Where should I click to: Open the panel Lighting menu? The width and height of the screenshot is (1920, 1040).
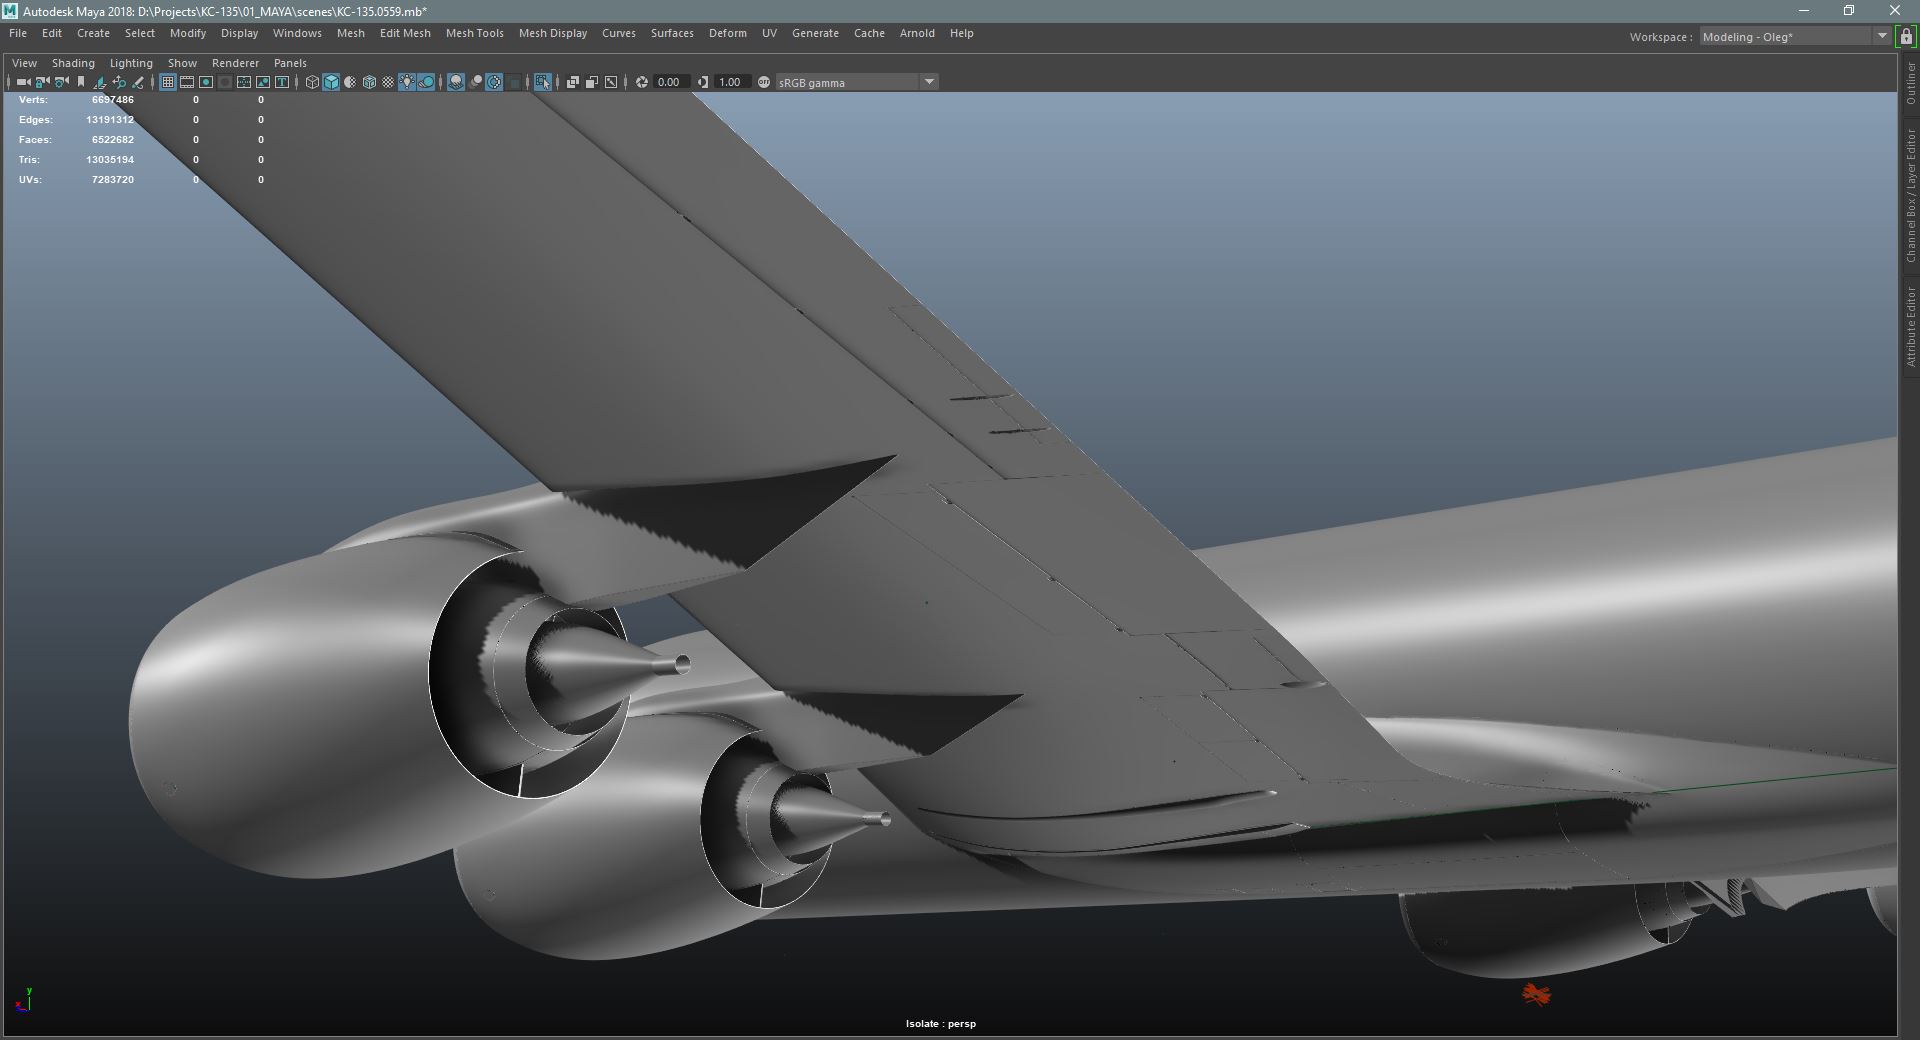(x=131, y=63)
